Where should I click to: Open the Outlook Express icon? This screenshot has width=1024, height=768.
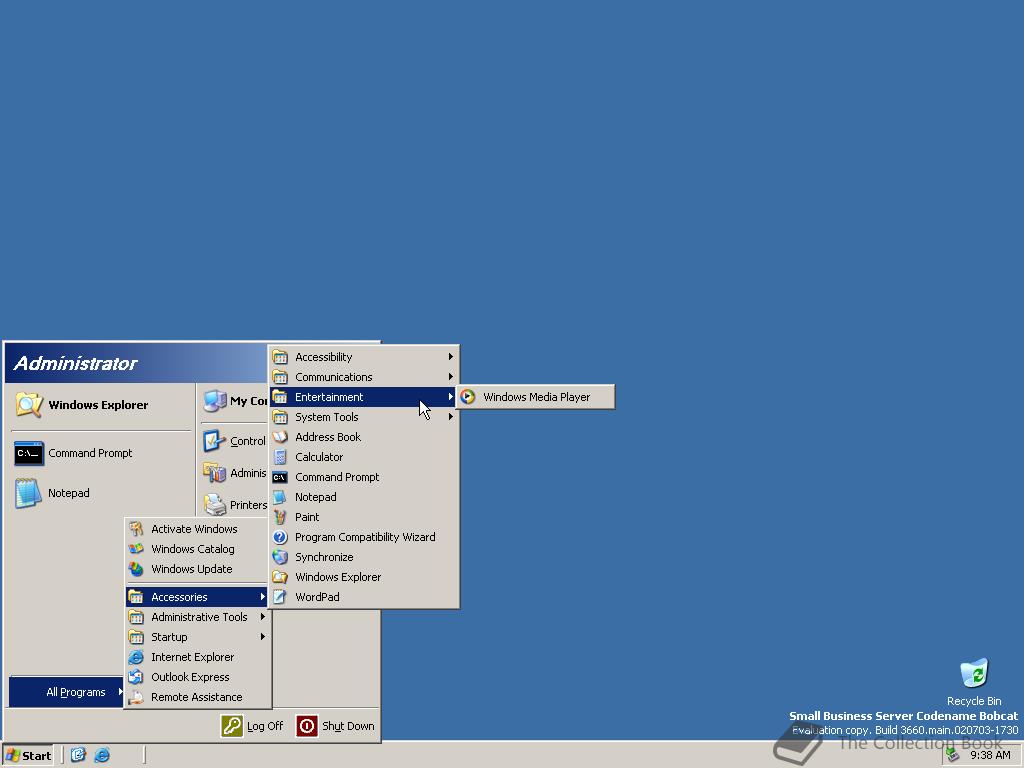136,677
